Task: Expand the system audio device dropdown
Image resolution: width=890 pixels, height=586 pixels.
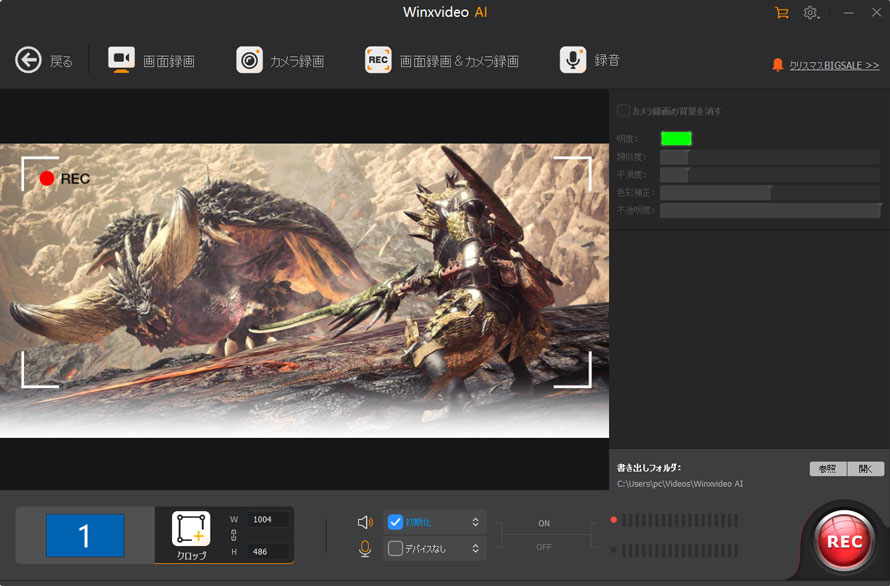Action: click(x=476, y=522)
